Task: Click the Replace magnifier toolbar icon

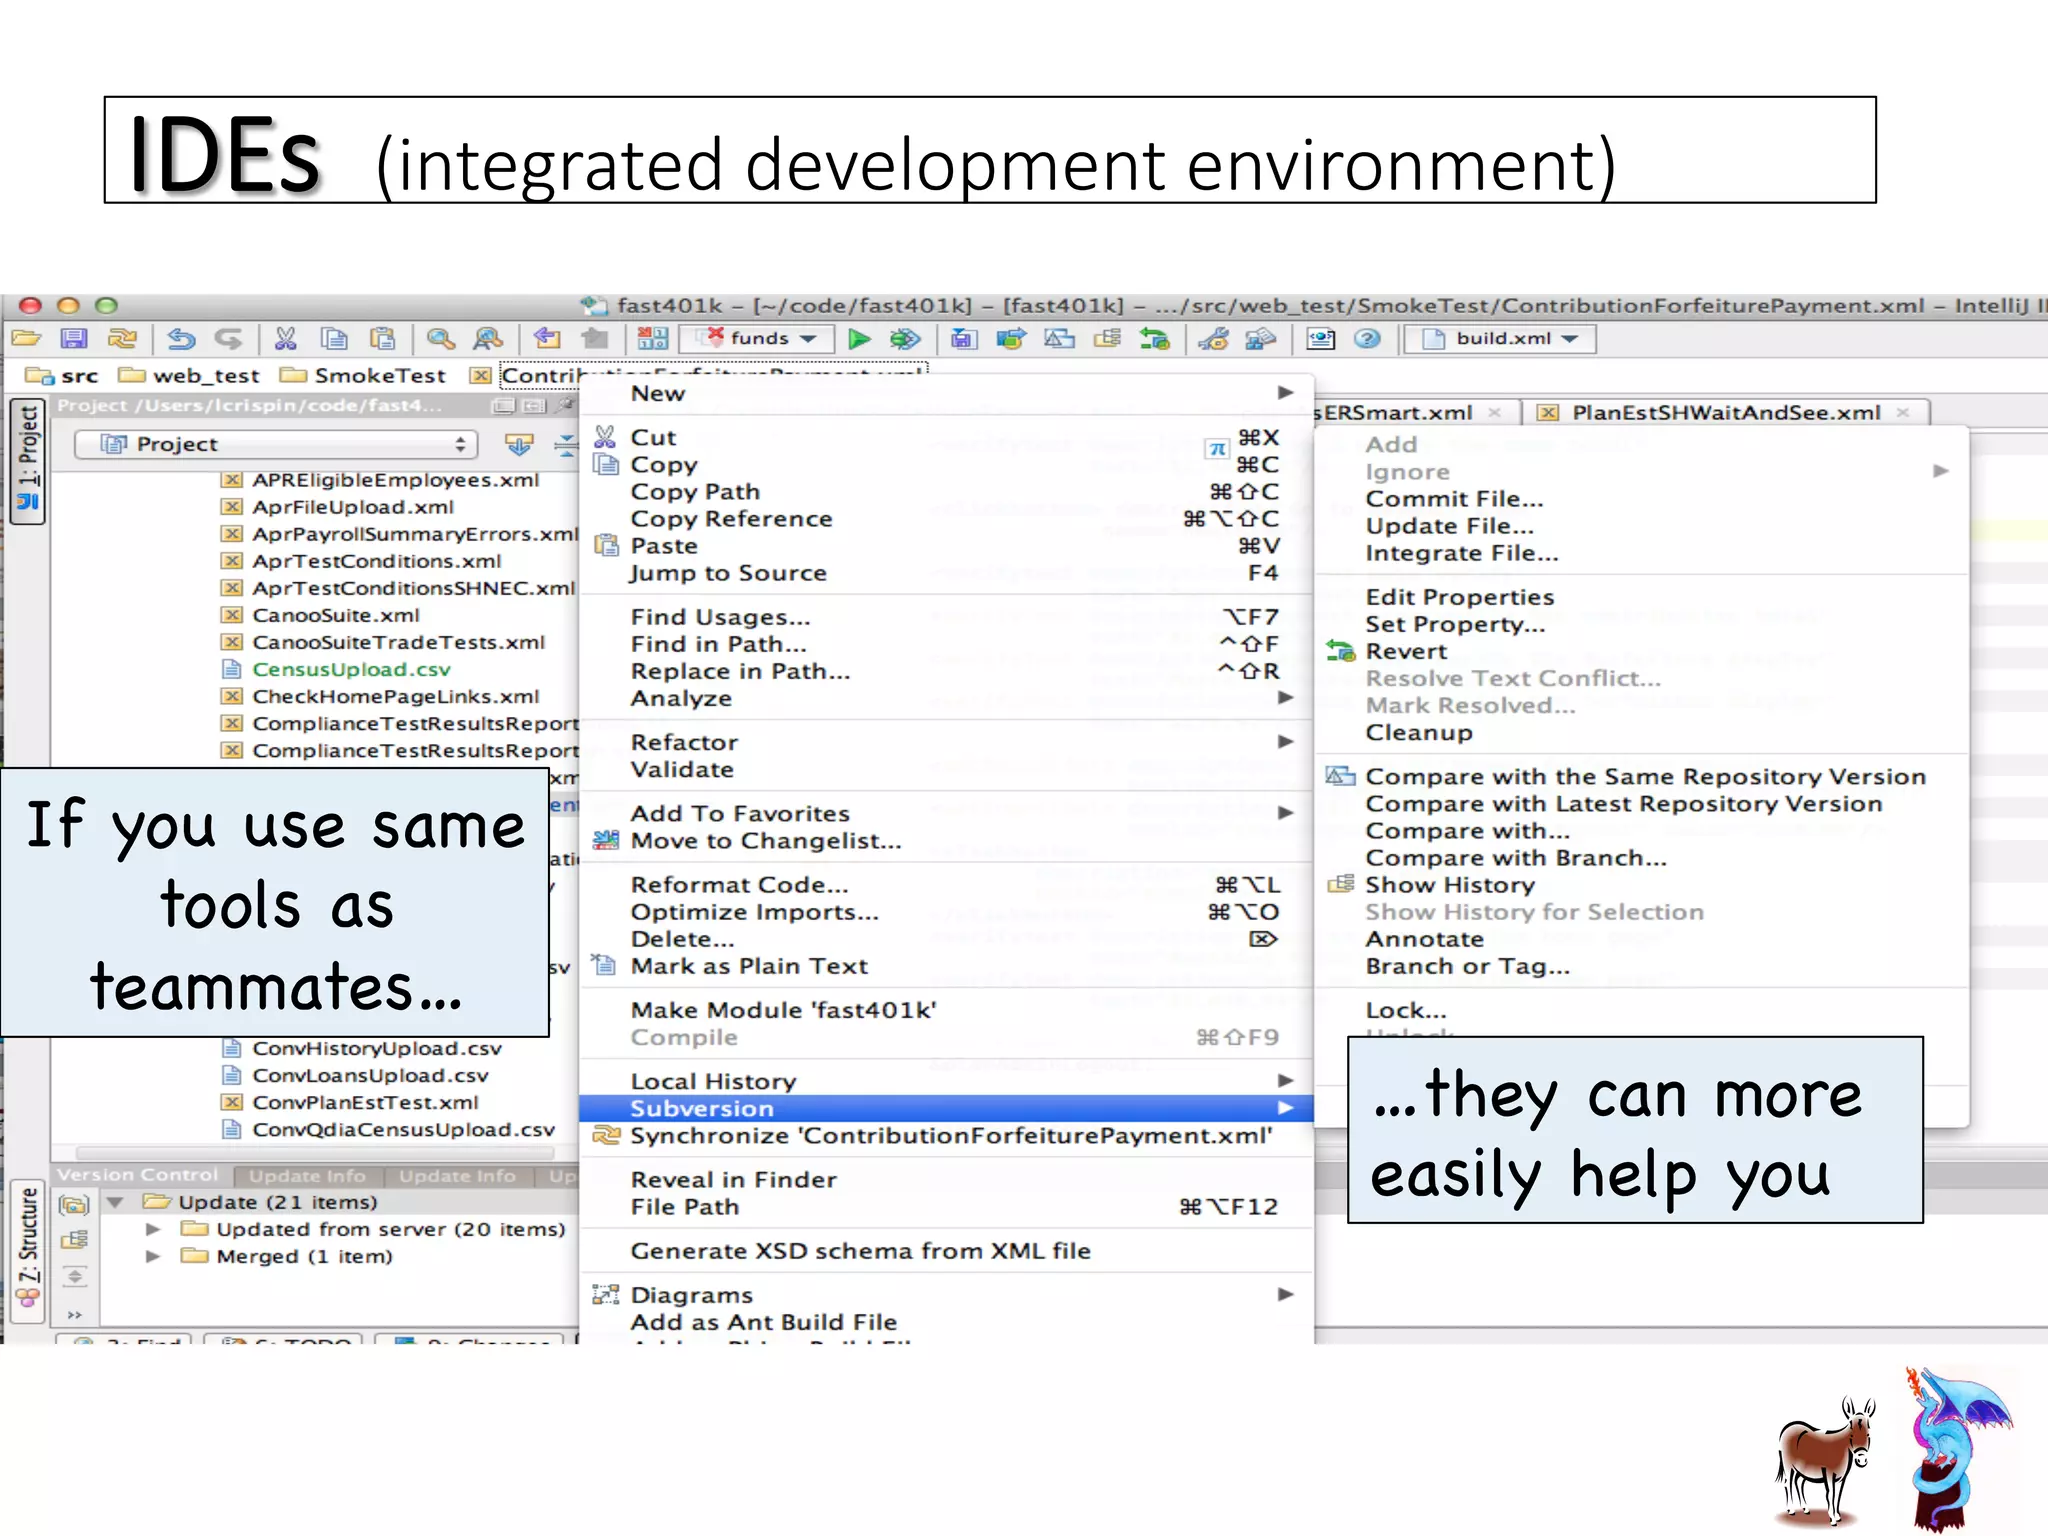Action: coord(488,339)
